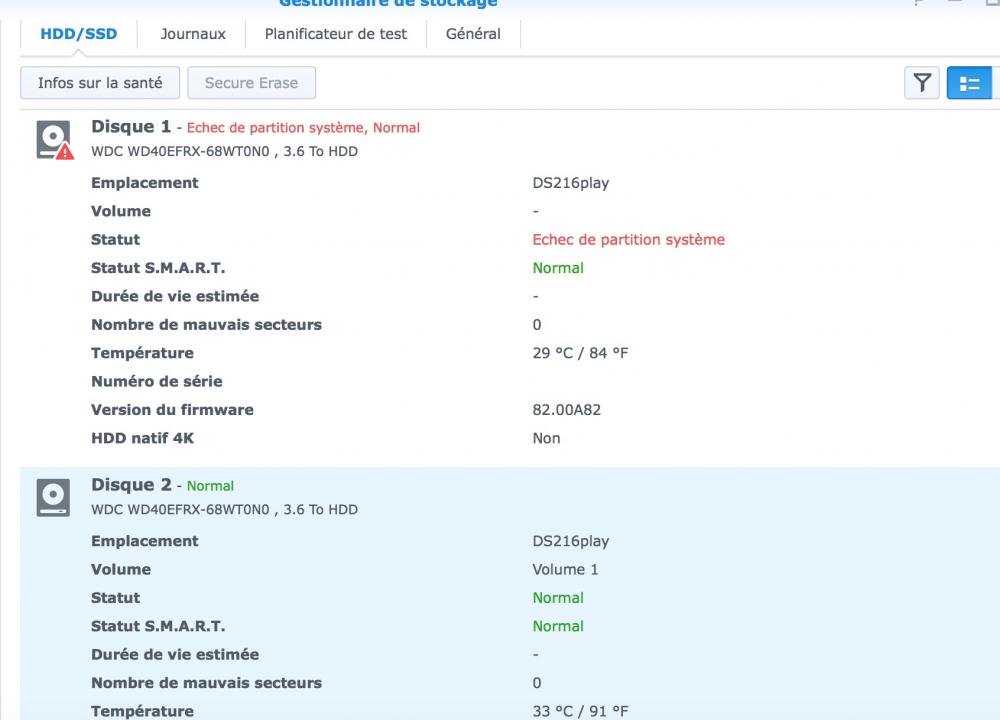Click the Statut S.M.A.R.T. label for Disque 1

158,268
